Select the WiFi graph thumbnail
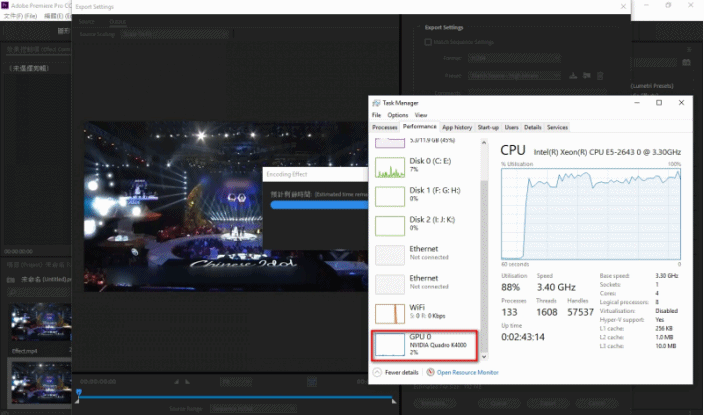Screen dimensions: 704x415 [390, 313]
